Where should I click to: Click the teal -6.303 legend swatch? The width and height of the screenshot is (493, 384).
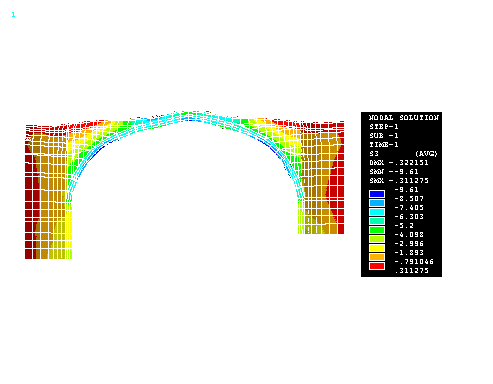377,221
